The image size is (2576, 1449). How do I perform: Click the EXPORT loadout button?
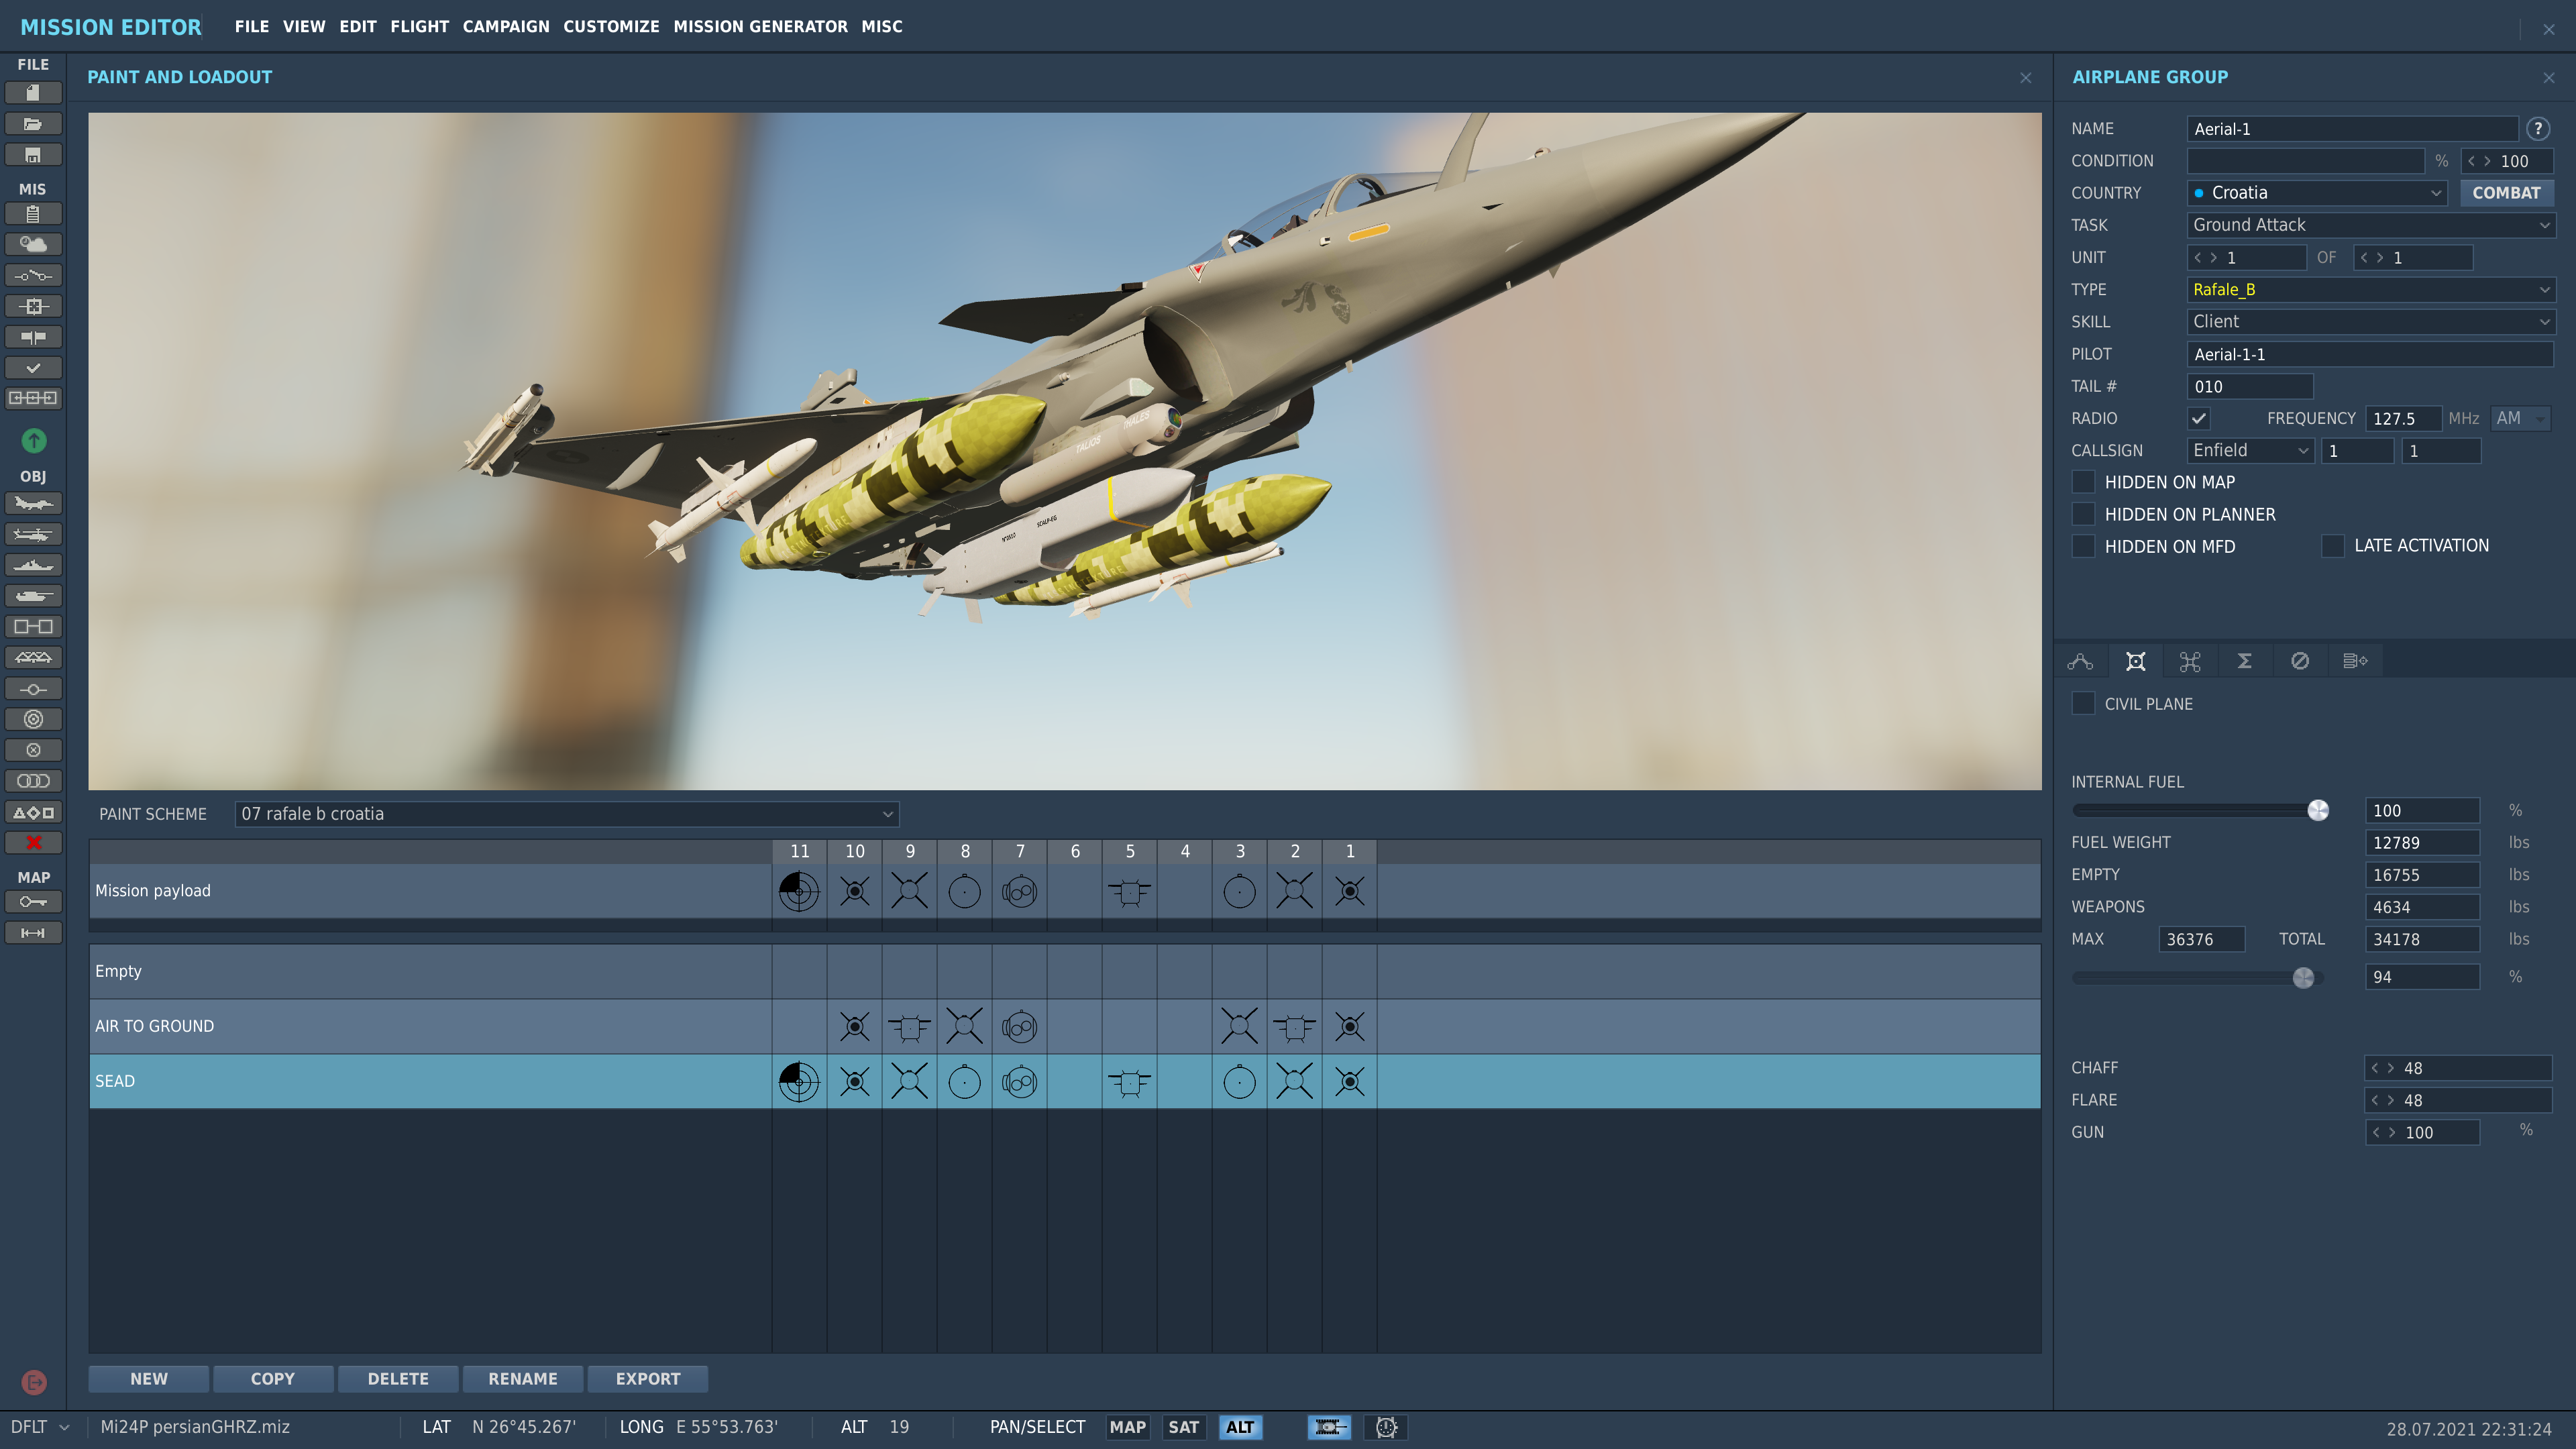(x=648, y=1379)
